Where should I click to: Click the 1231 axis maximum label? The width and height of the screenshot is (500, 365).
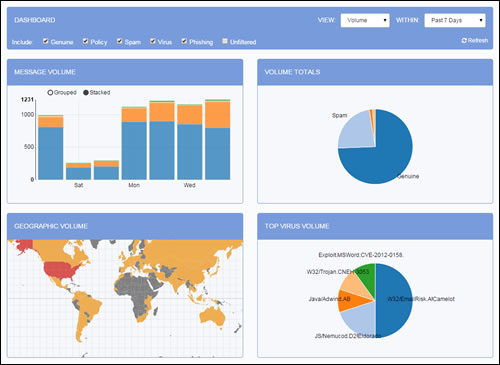click(27, 99)
